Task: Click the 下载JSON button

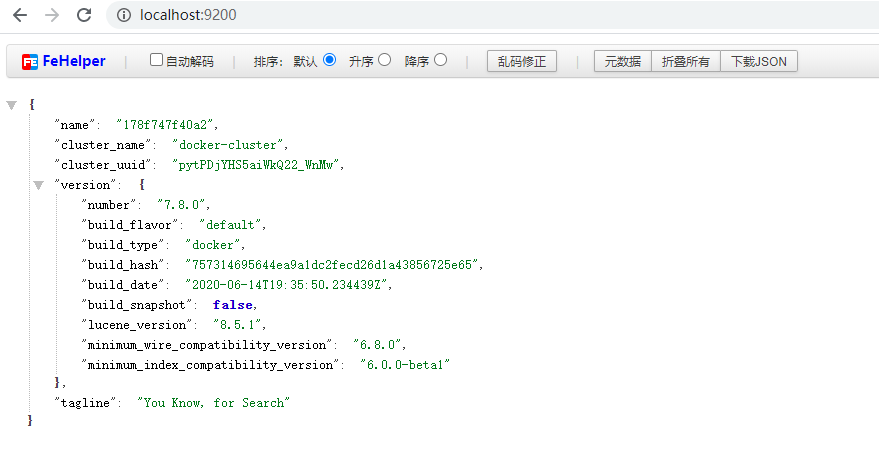Action: point(759,61)
